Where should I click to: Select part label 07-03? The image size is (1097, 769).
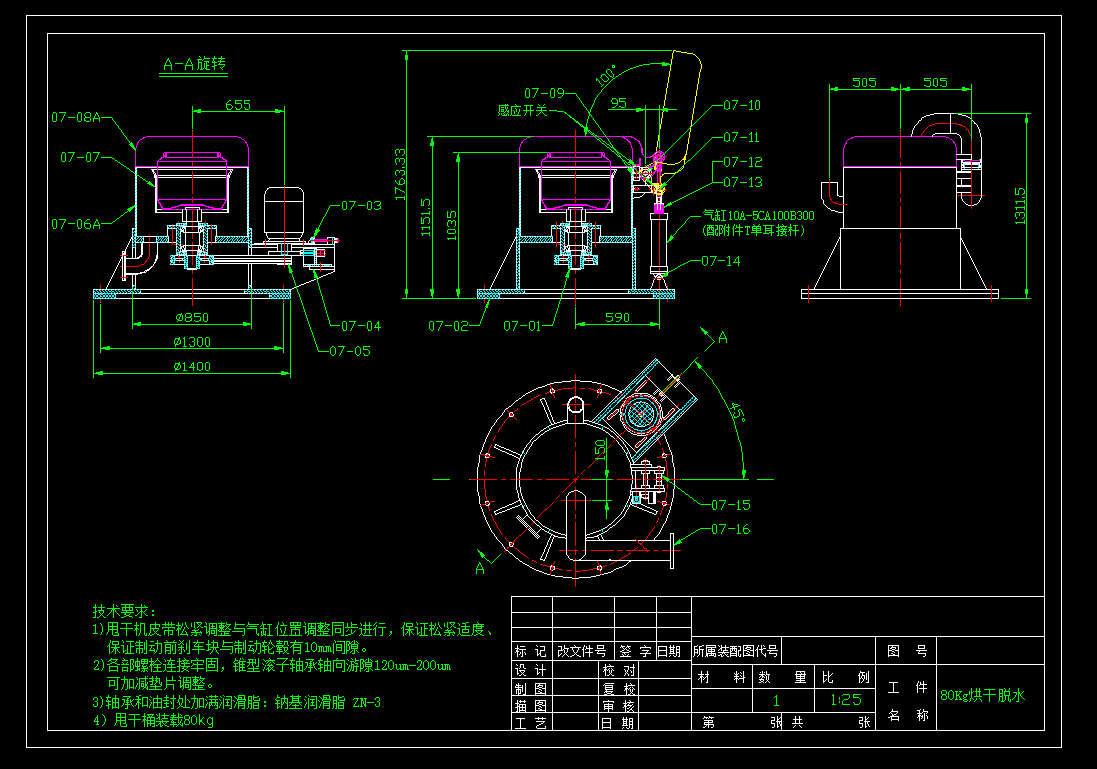pyautogui.click(x=361, y=206)
